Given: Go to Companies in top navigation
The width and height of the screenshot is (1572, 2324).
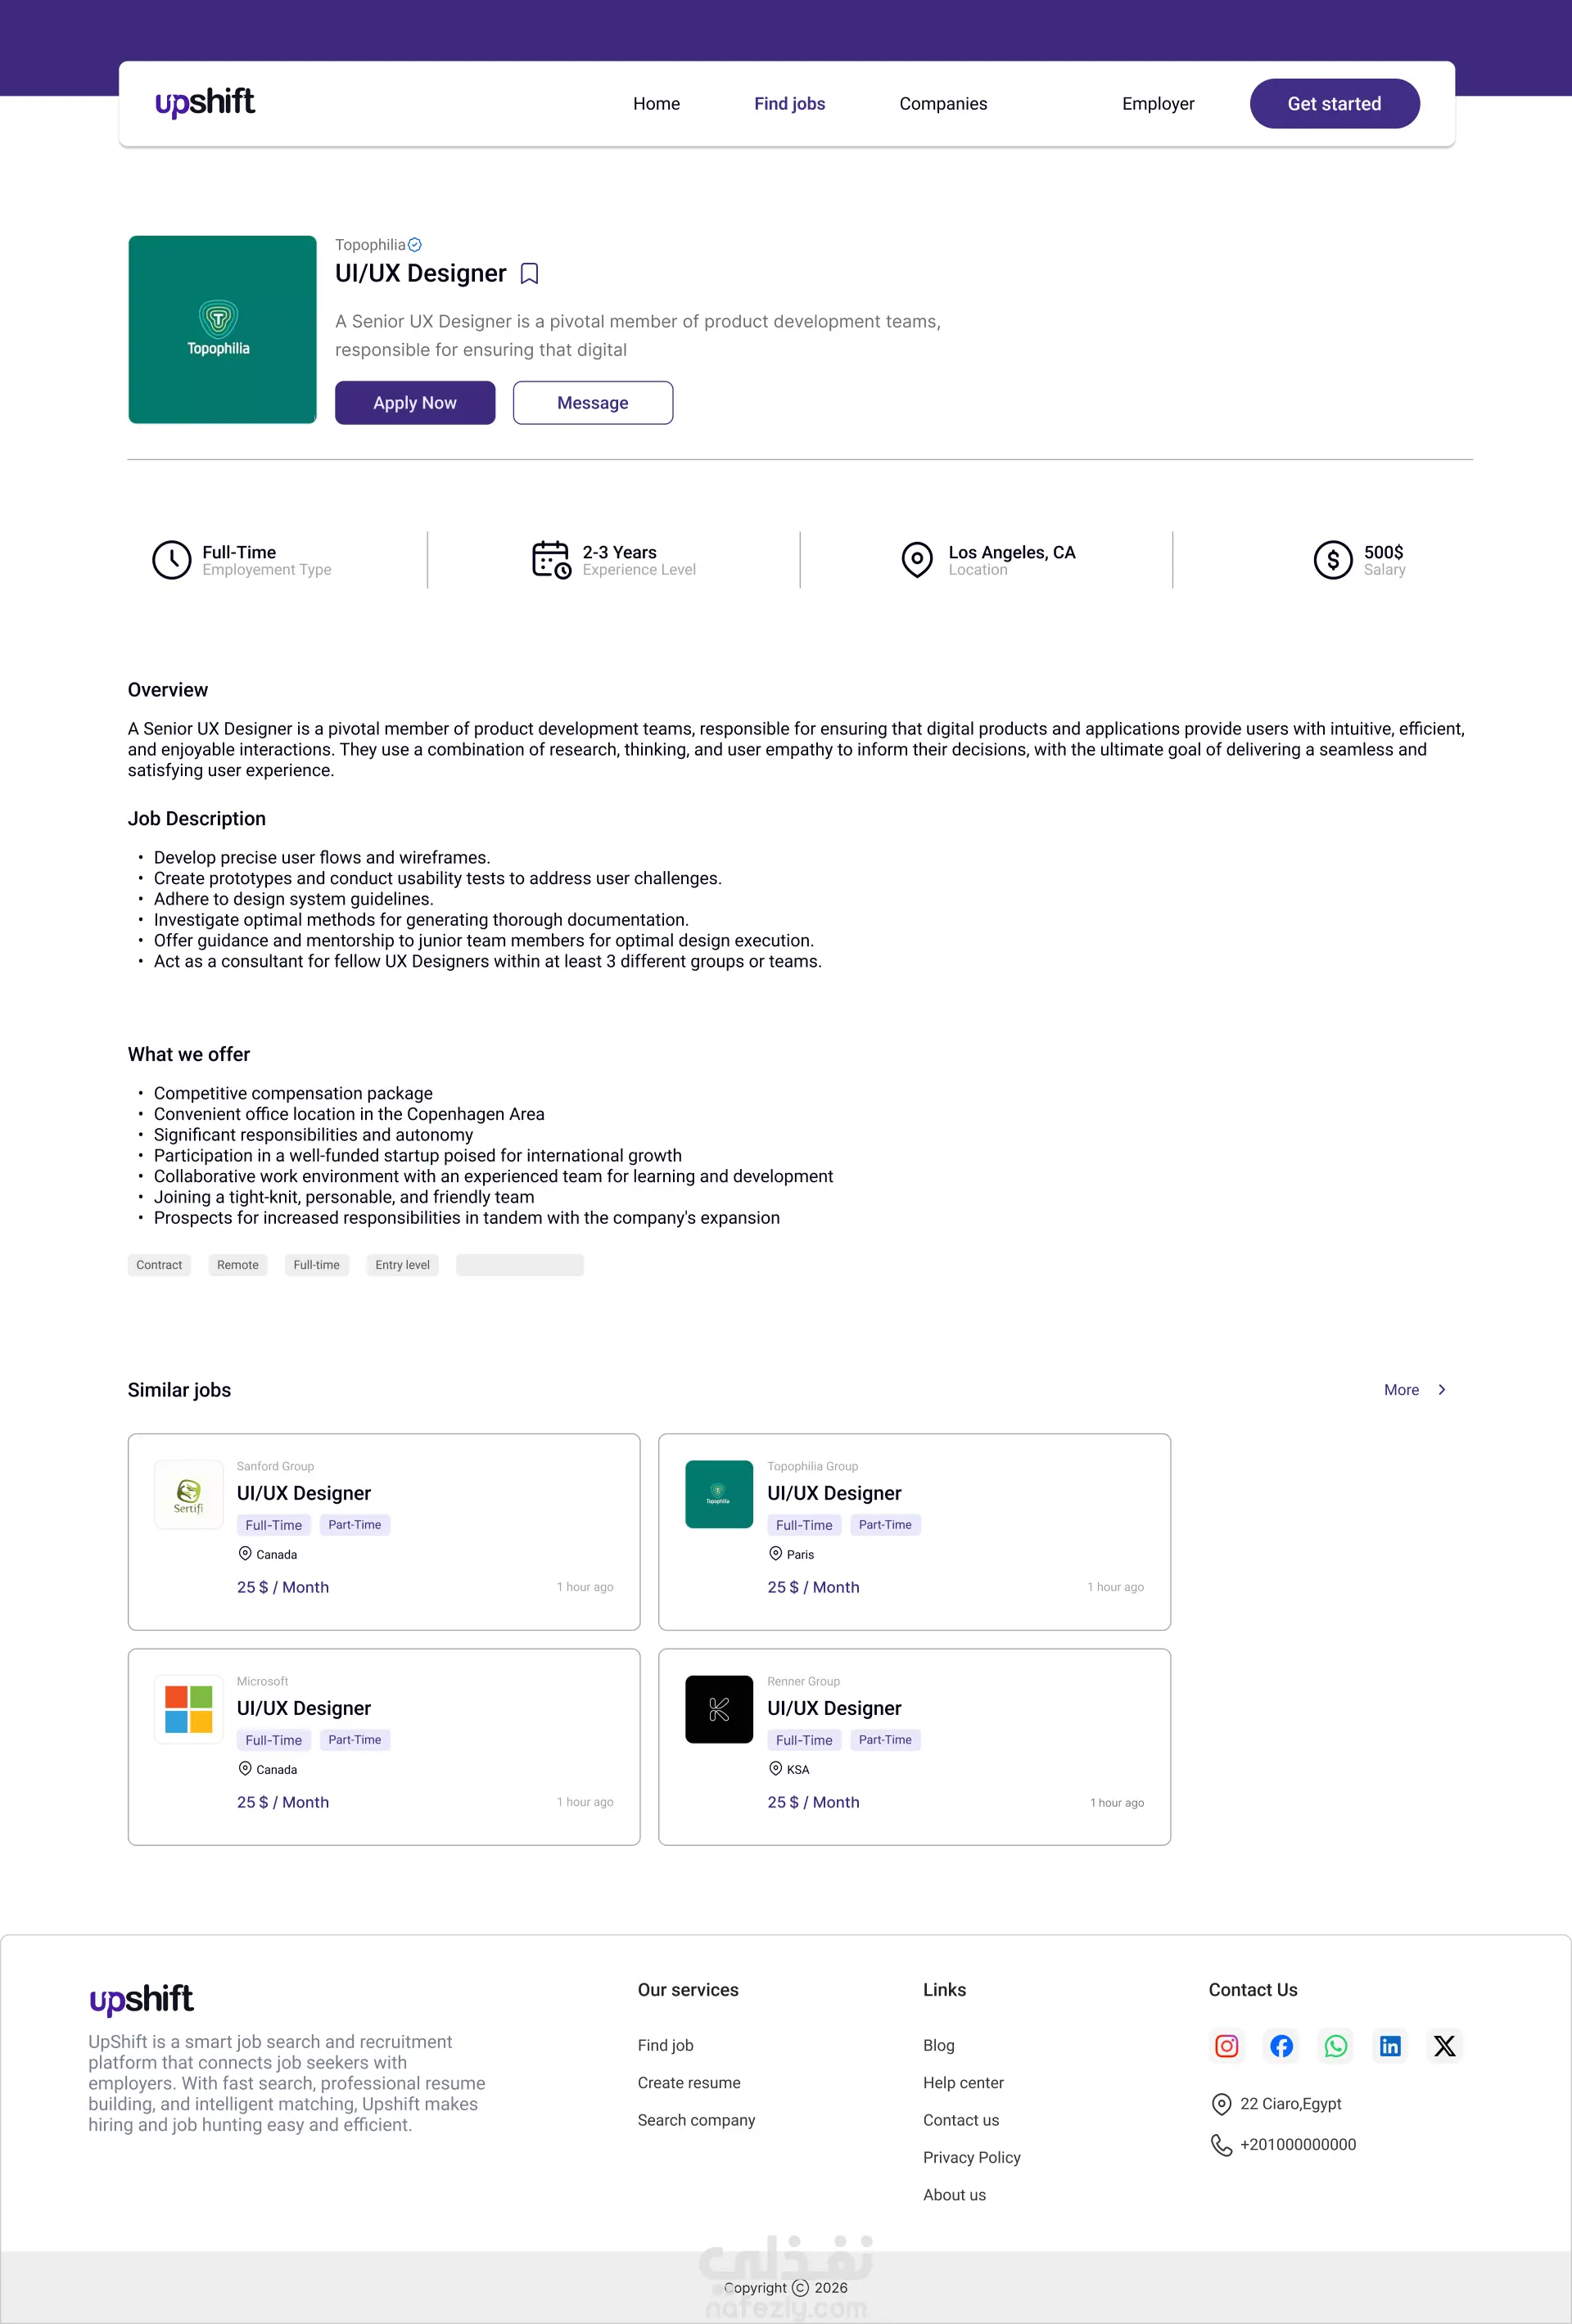Looking at the screenshot, I should point(942,104).
